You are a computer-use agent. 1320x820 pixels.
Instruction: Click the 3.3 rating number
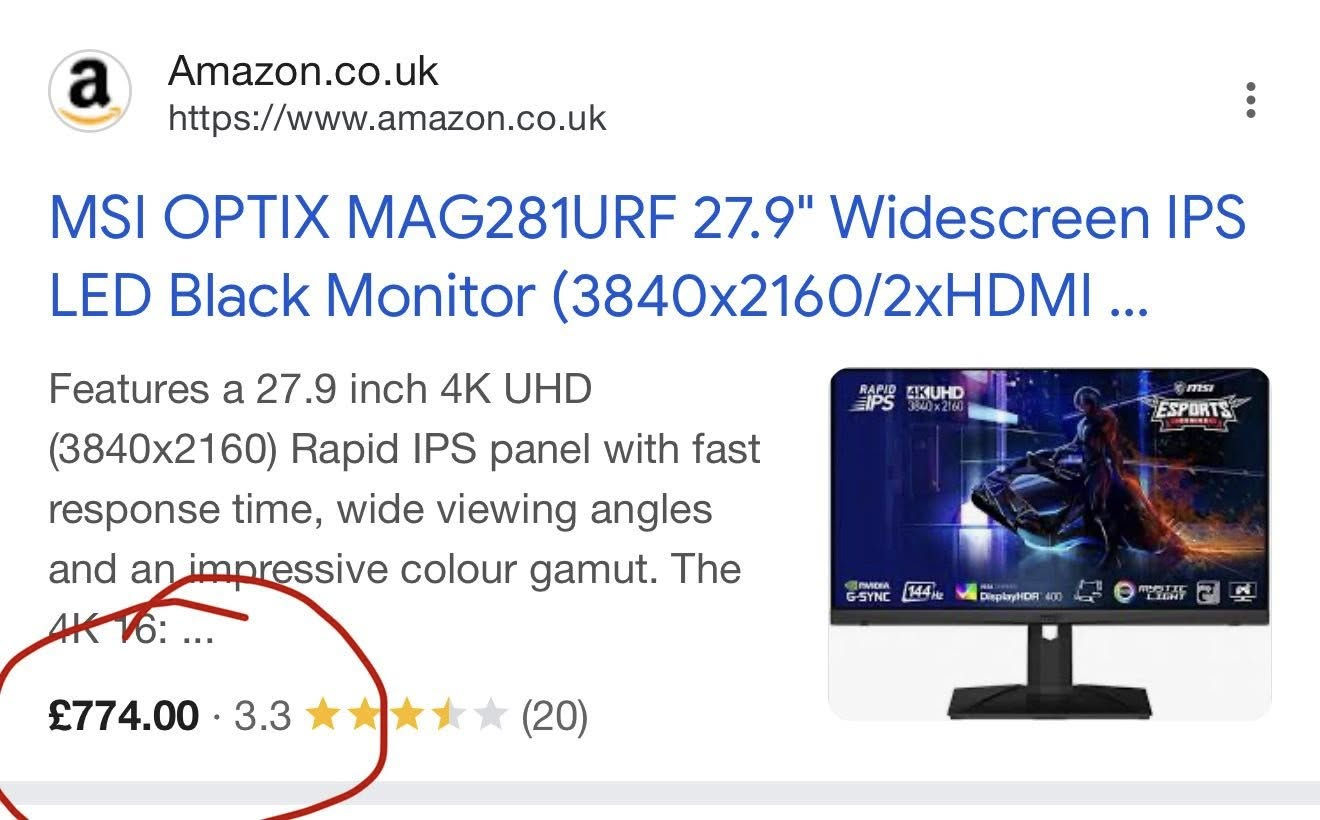262,716
